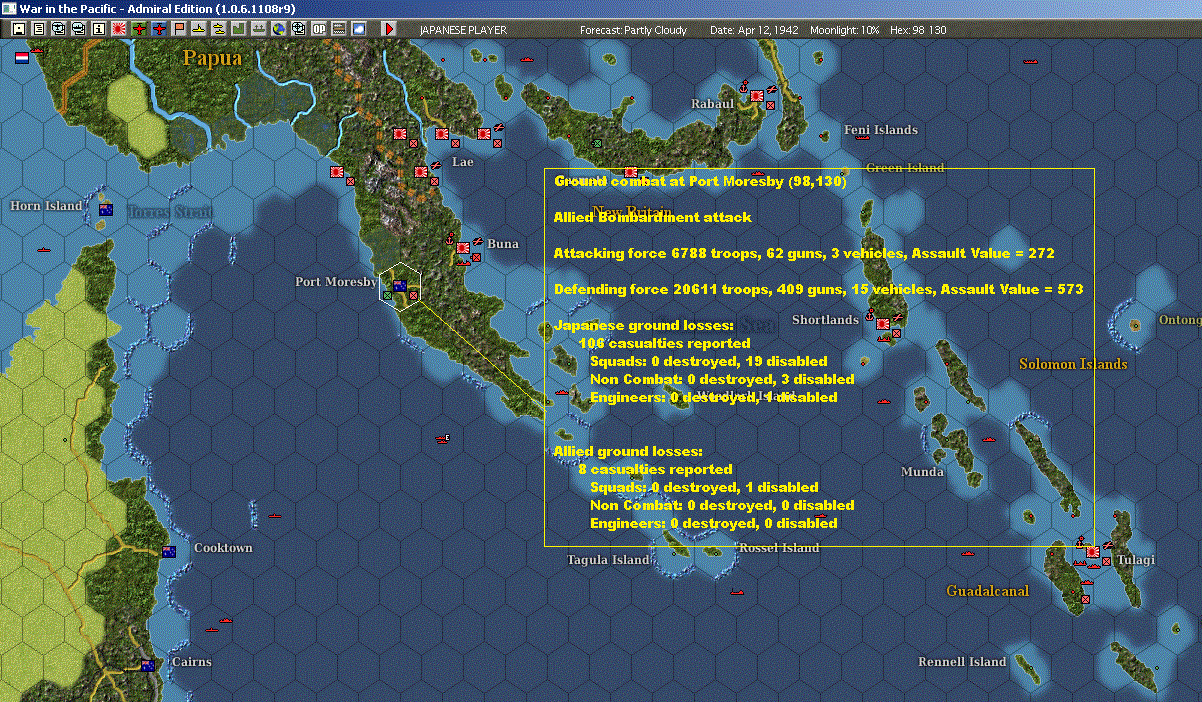The width and height of the screenshot is (1202, 702).
Task: Click the single yellow ship toolbar icon
Action: tap(199, 30)
